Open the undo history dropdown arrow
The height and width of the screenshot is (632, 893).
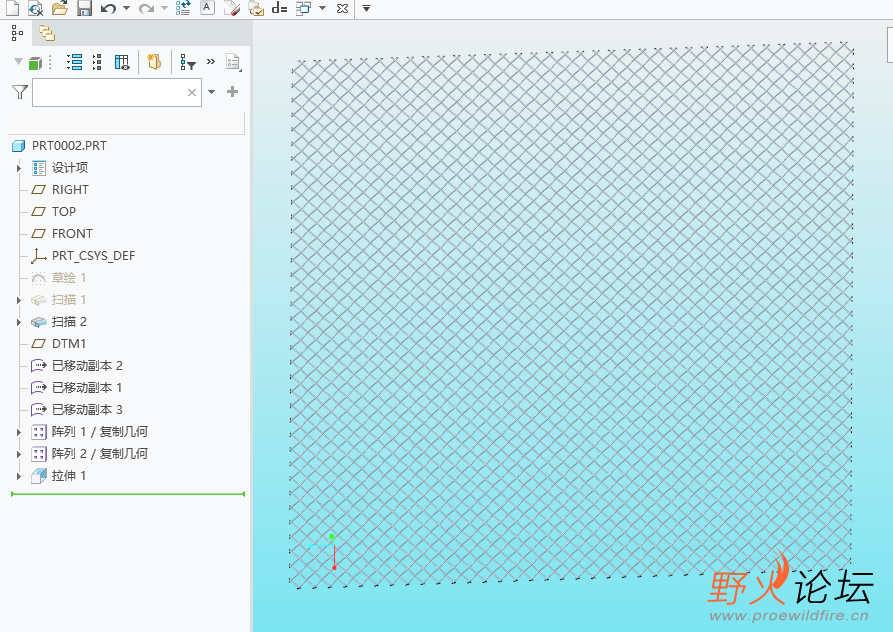[x=126, y=8]
